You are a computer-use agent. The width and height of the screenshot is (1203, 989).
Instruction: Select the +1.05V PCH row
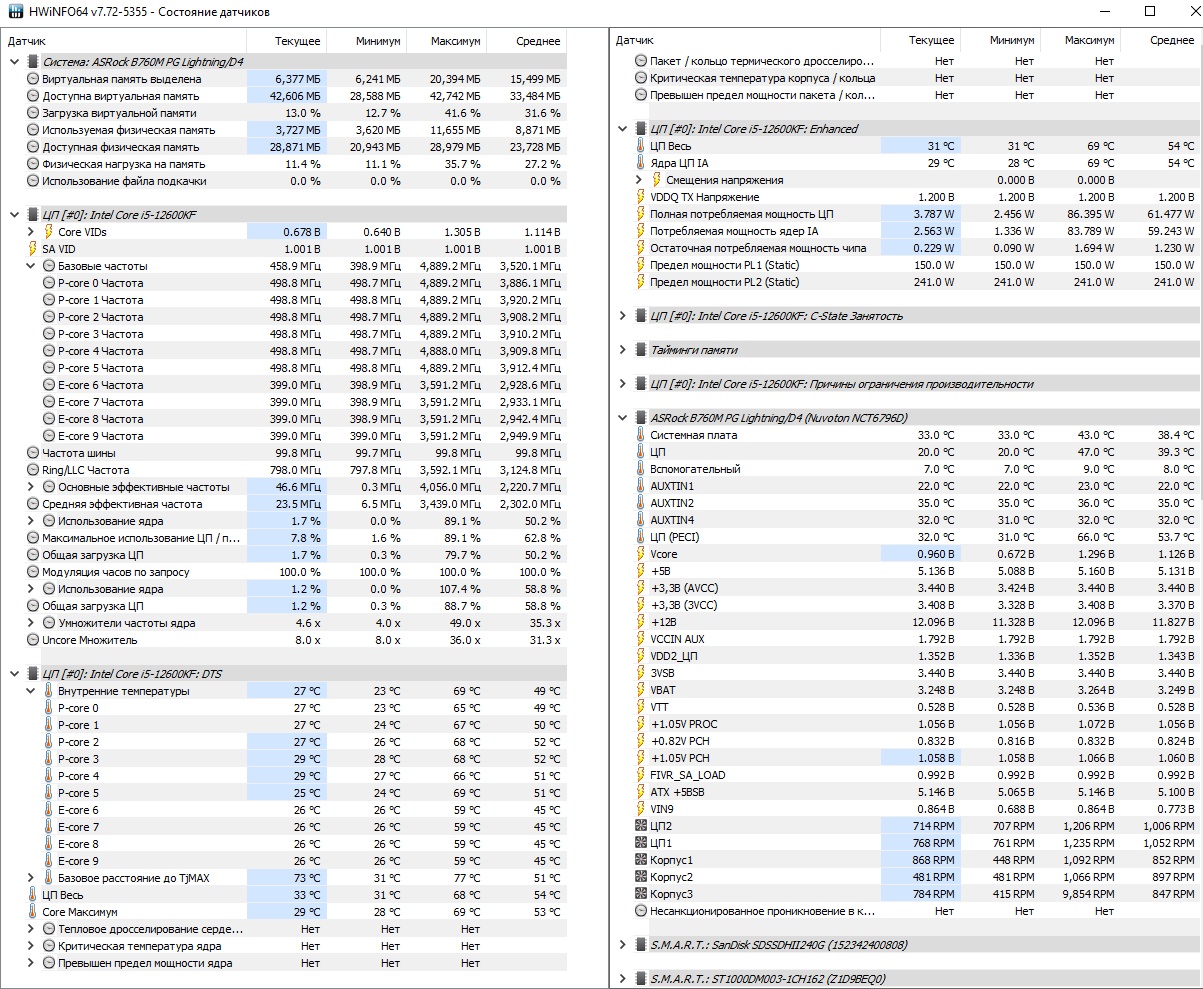click(906, 758)
